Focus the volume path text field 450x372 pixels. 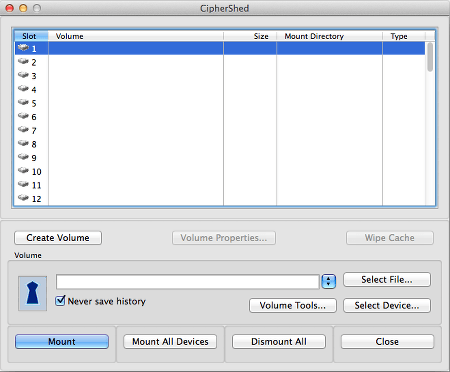[x=188, y=282]
